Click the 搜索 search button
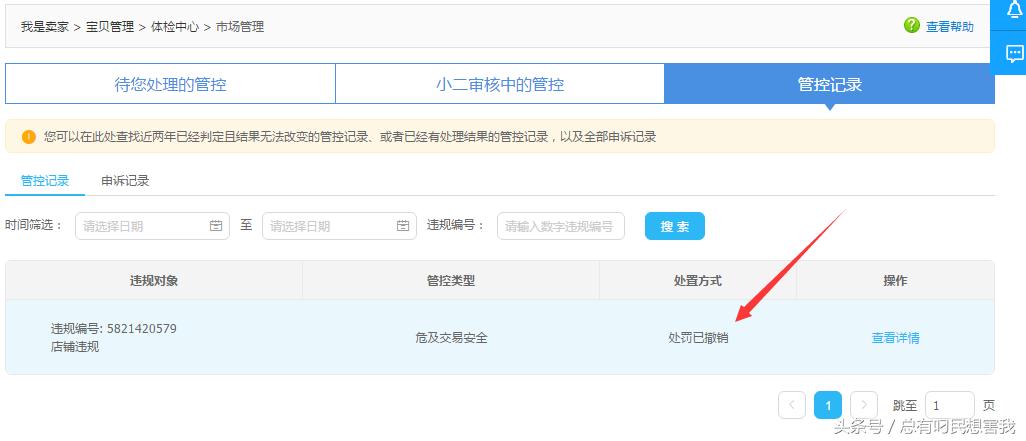The height and width of the screenshot is (441, 1026). click(675, 226)
